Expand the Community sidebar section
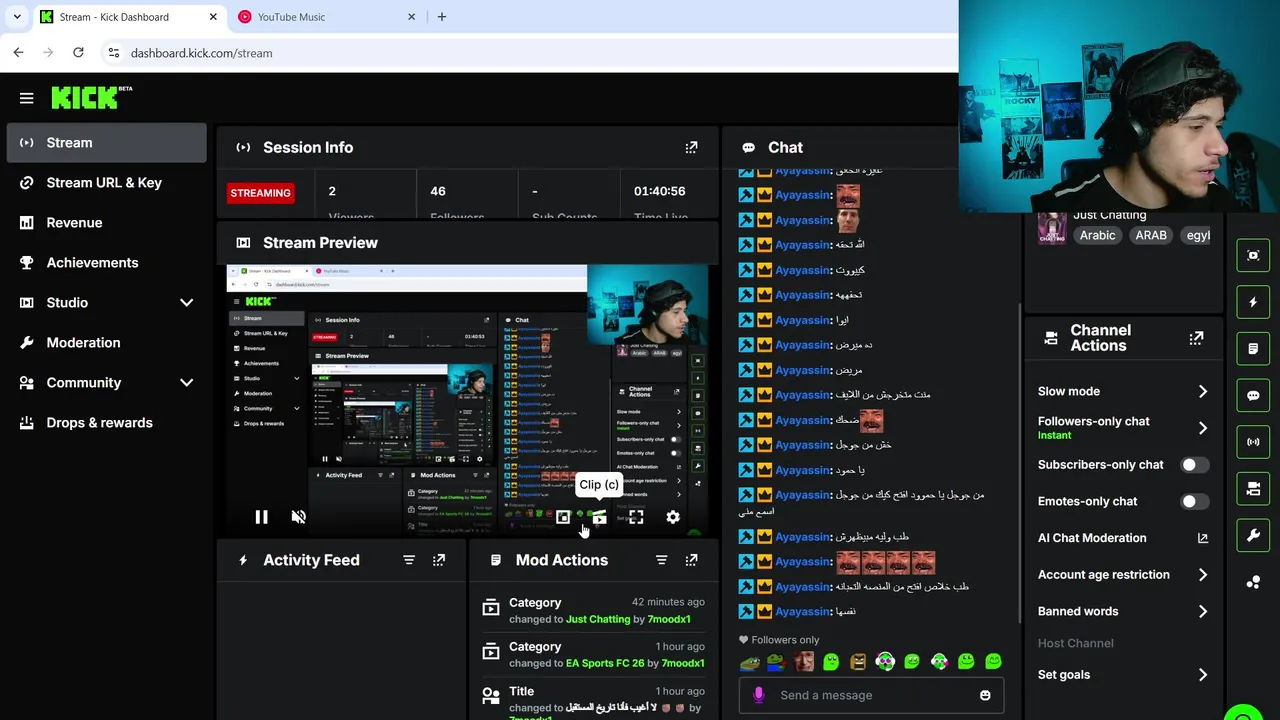1280x720 pixels. point(186,382)
